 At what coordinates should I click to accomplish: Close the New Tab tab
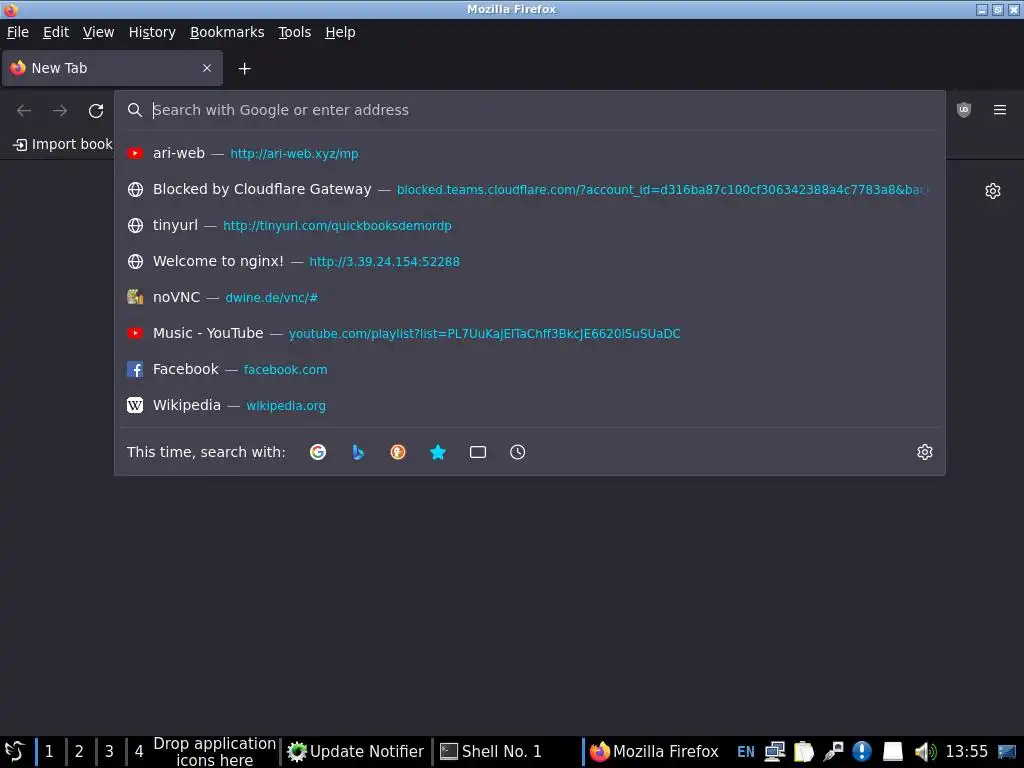(207, 68)
